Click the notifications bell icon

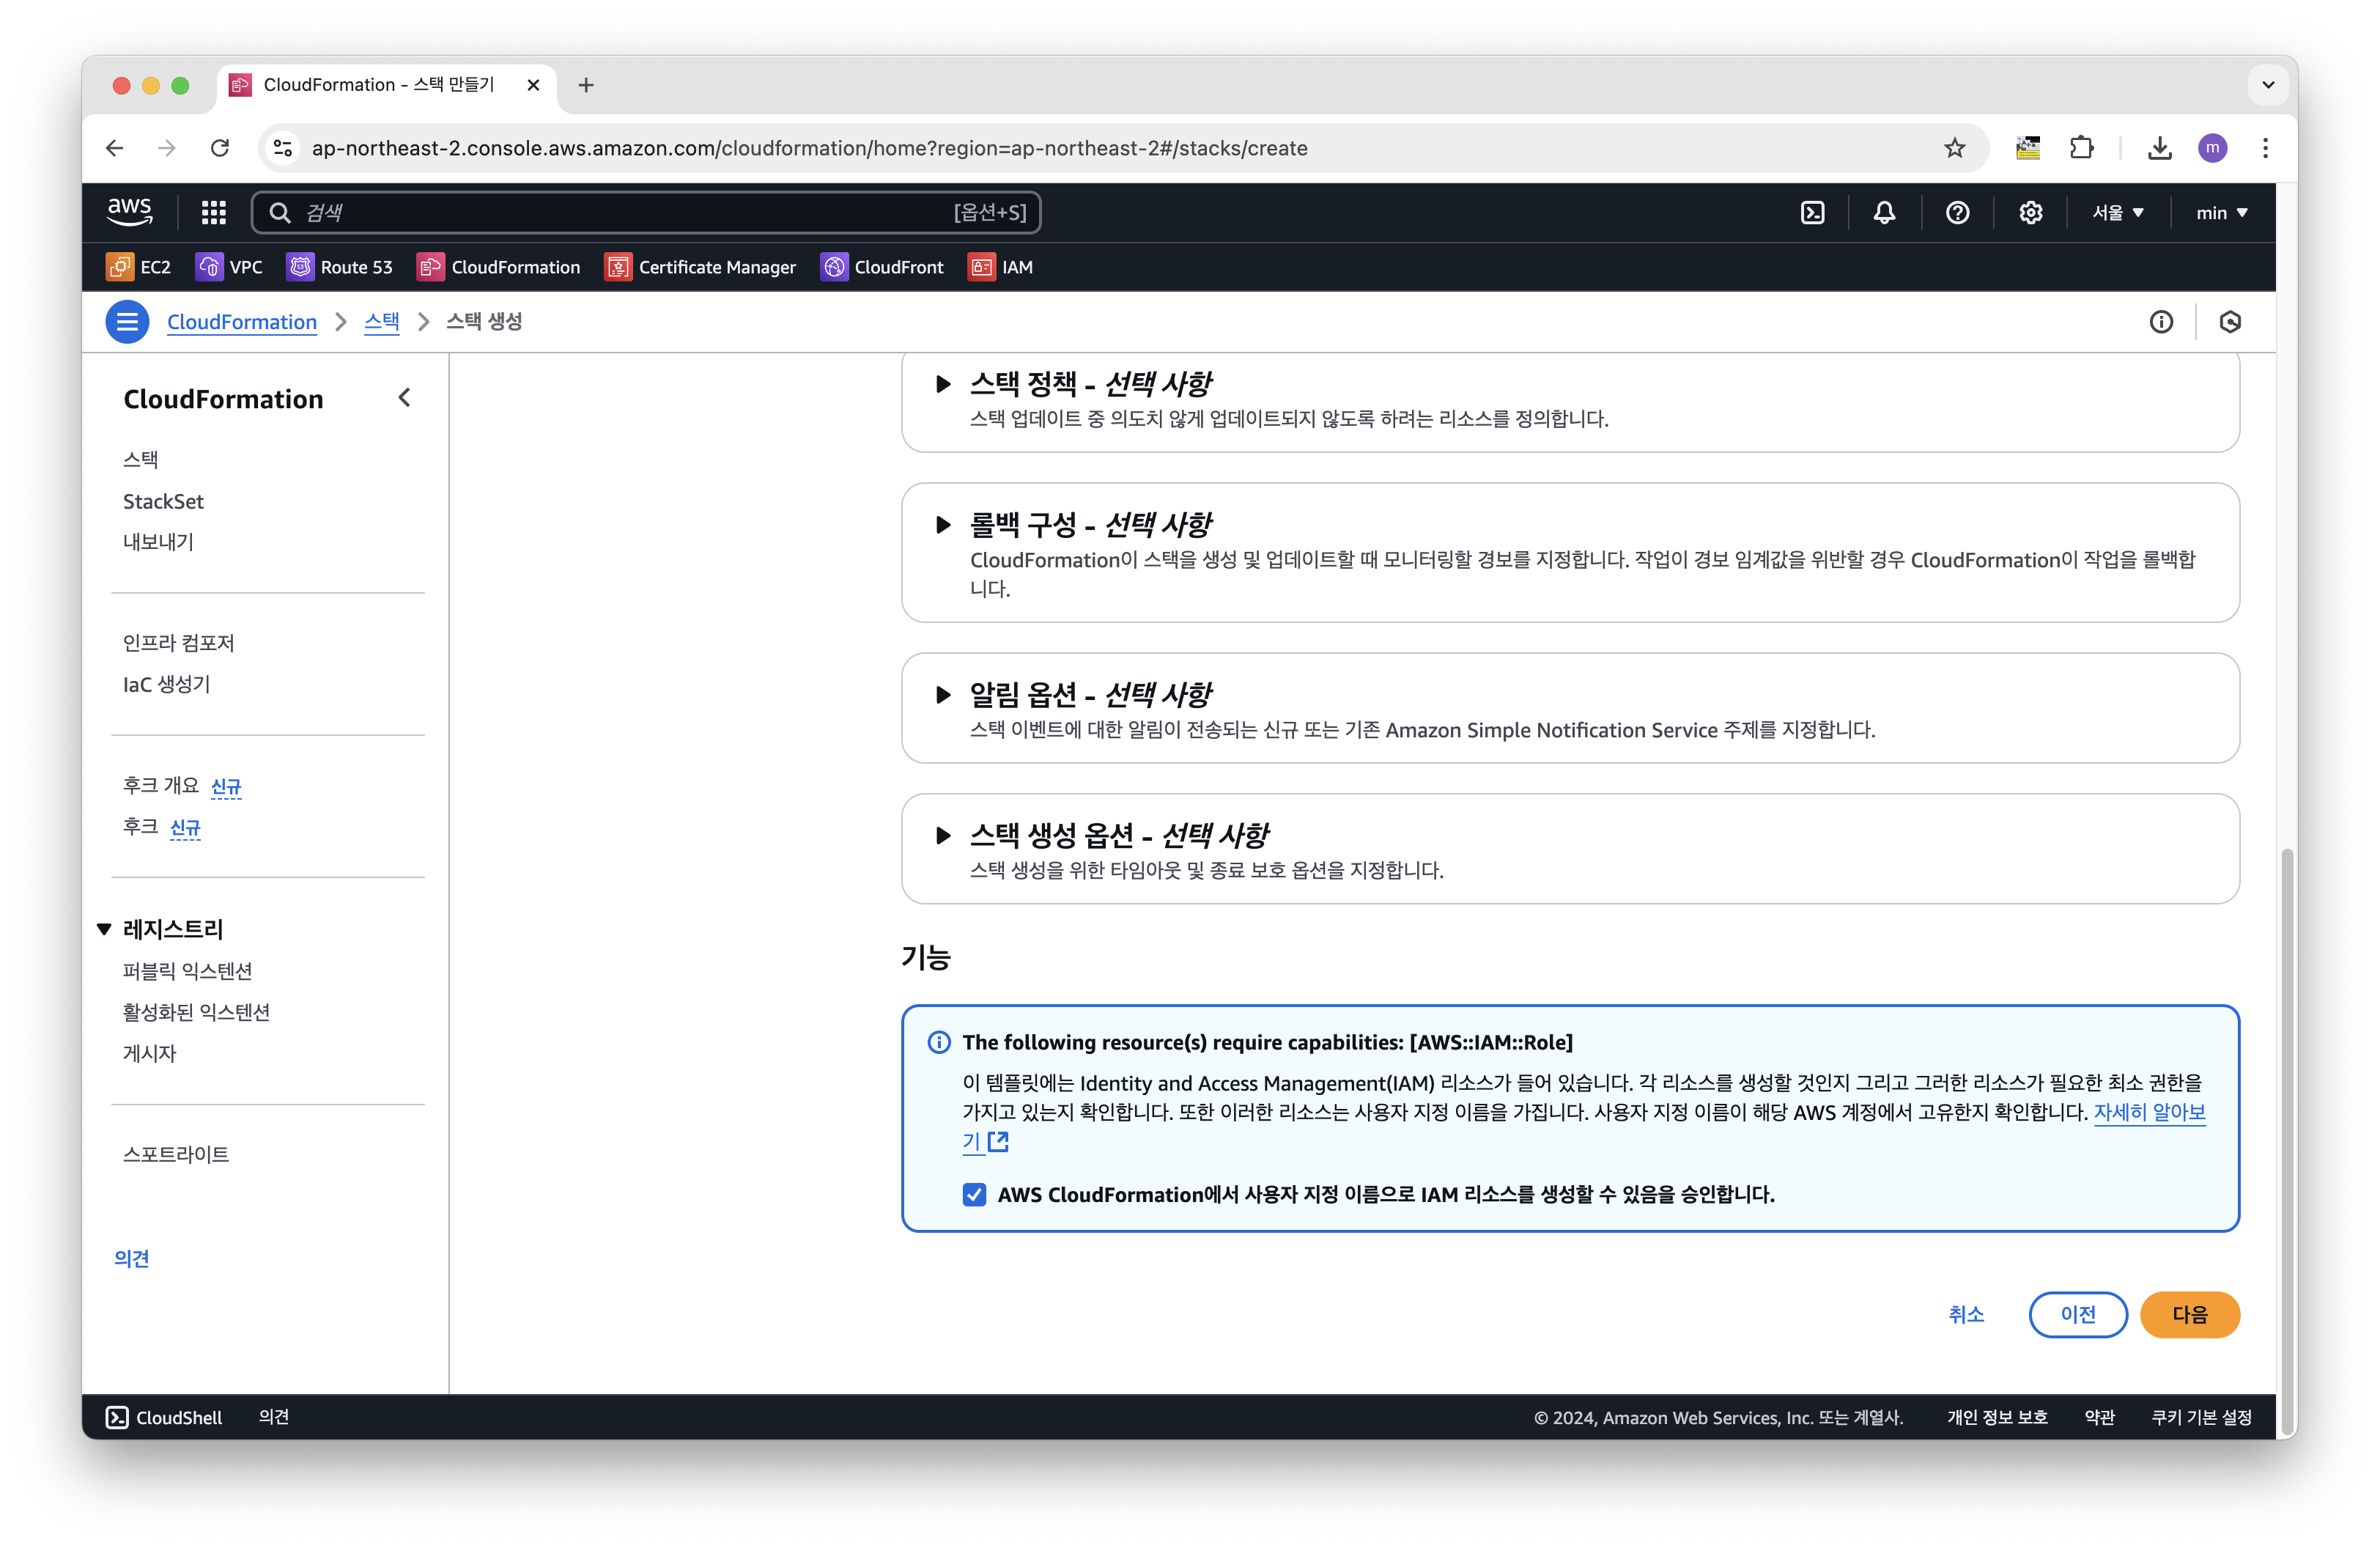pyautogui.click(x=1884, y=213)
